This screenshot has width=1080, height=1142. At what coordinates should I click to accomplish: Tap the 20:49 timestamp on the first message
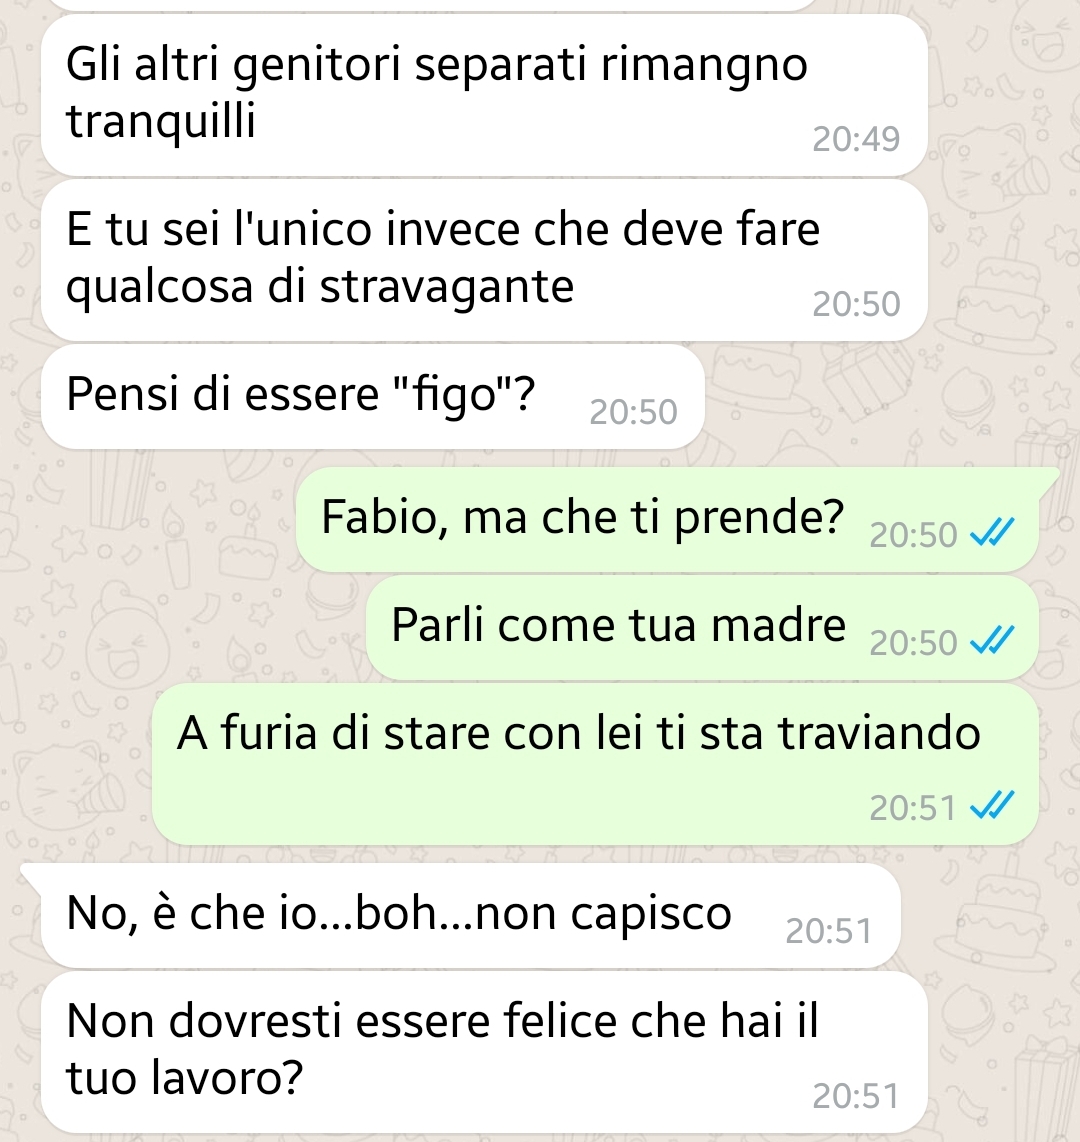pos(856,139)
